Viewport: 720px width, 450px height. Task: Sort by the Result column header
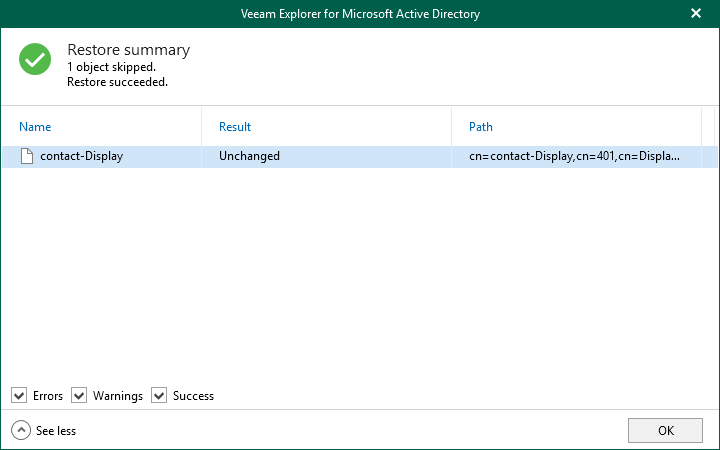click(x=235, y=127)
